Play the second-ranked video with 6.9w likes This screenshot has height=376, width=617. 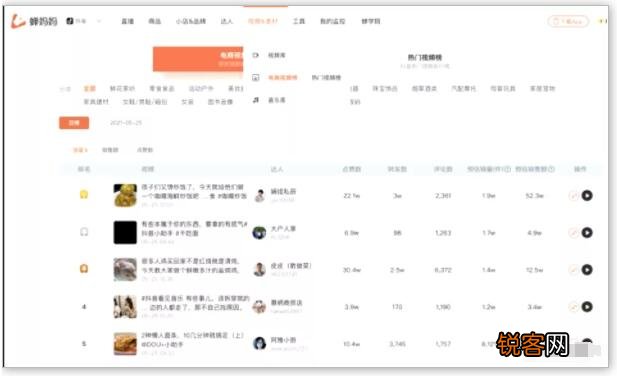click(x=587, y=232)
